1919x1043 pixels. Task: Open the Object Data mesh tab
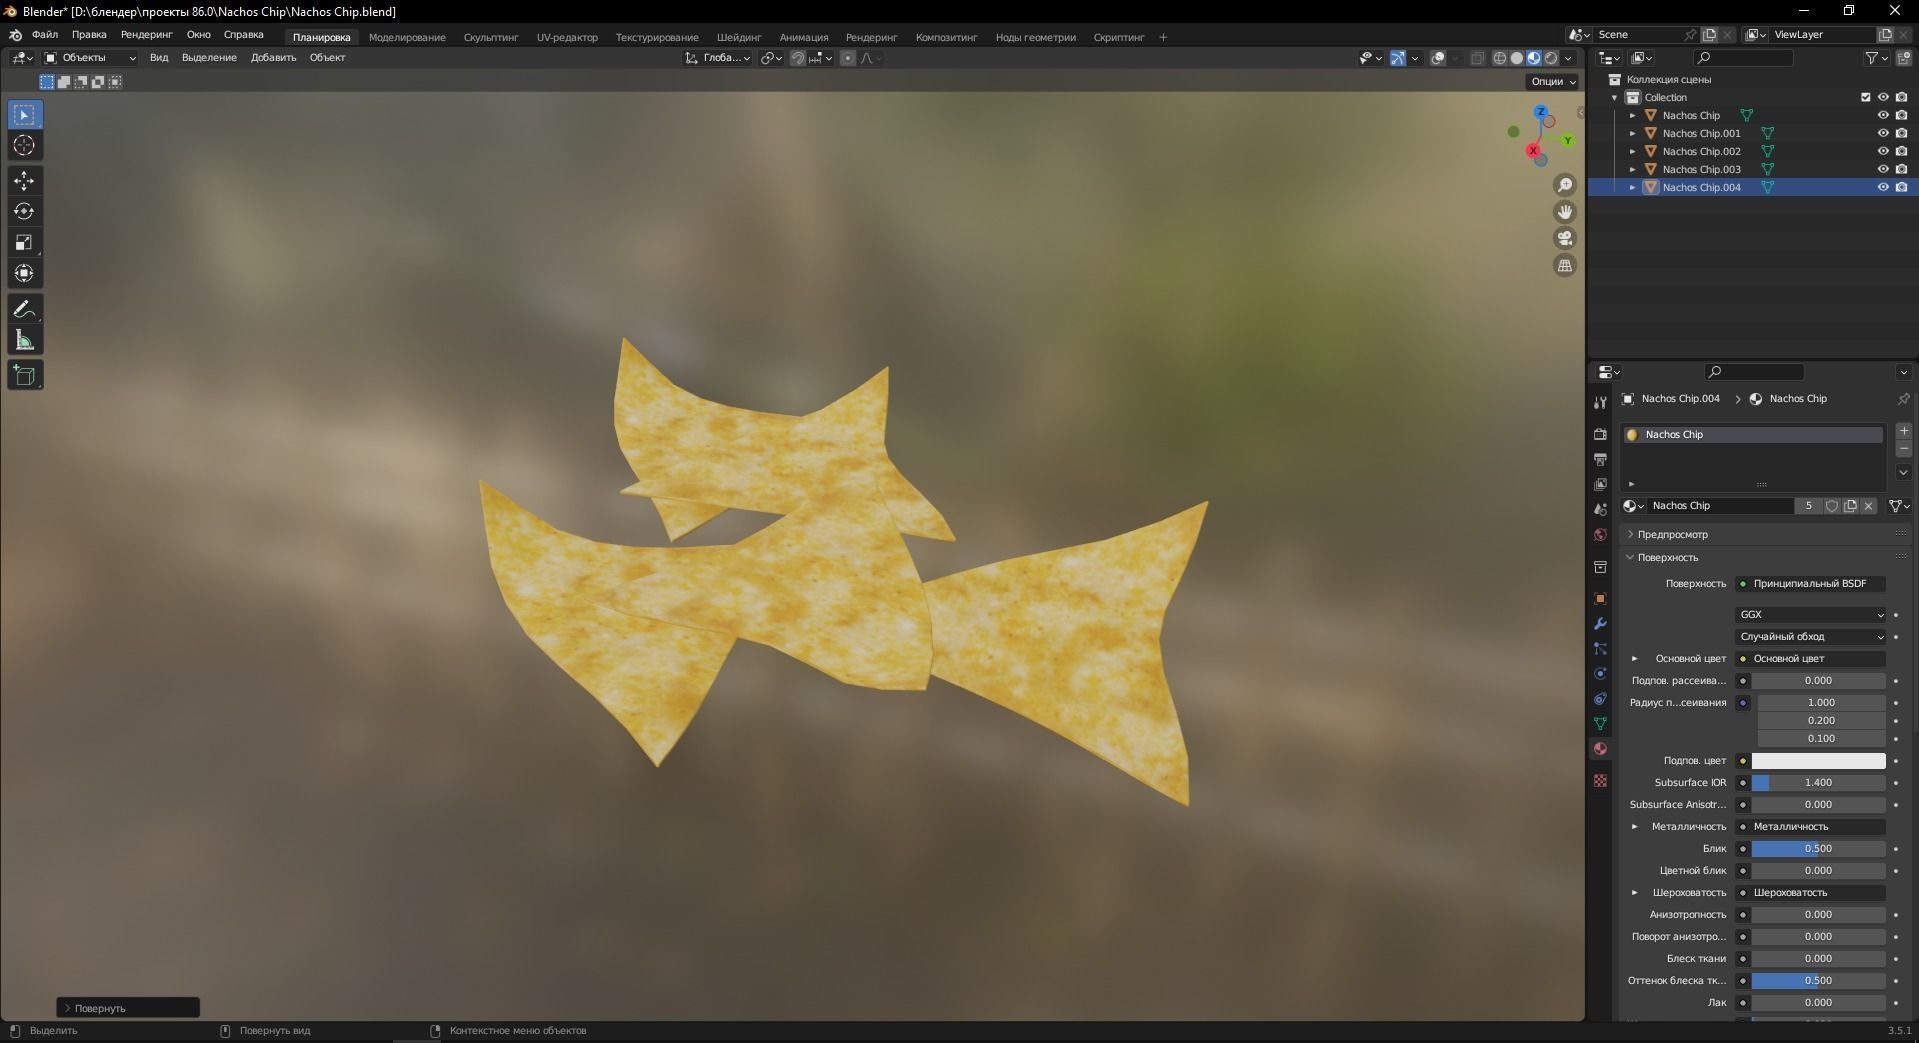click(x=1600, y=723)
